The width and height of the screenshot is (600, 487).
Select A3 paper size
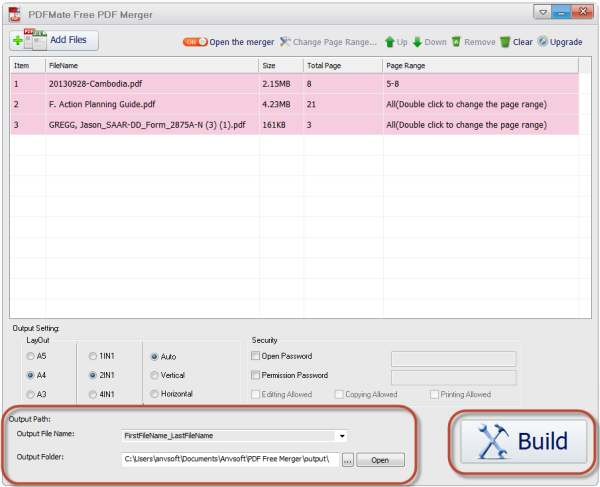click(30, 394)
